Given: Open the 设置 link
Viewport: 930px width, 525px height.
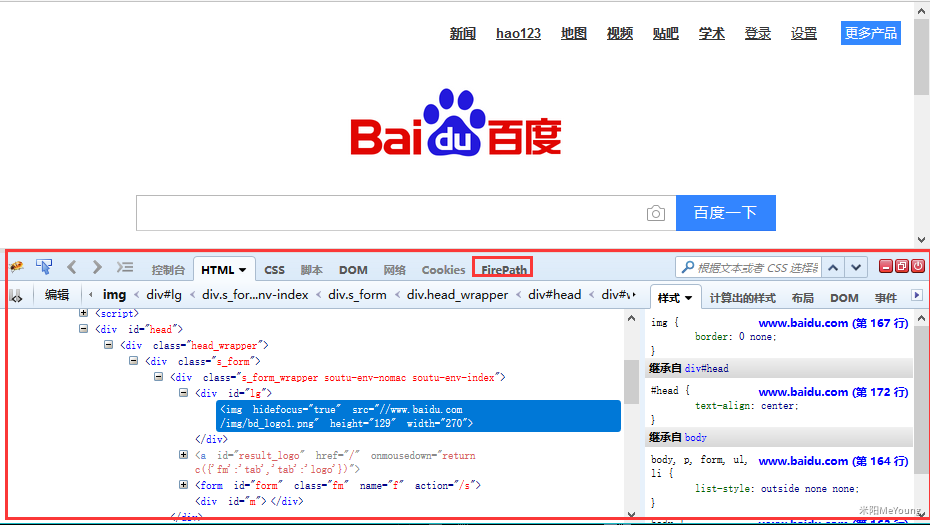Looking at the screenshot, I should pyautogui.click(x=804, y=33).
